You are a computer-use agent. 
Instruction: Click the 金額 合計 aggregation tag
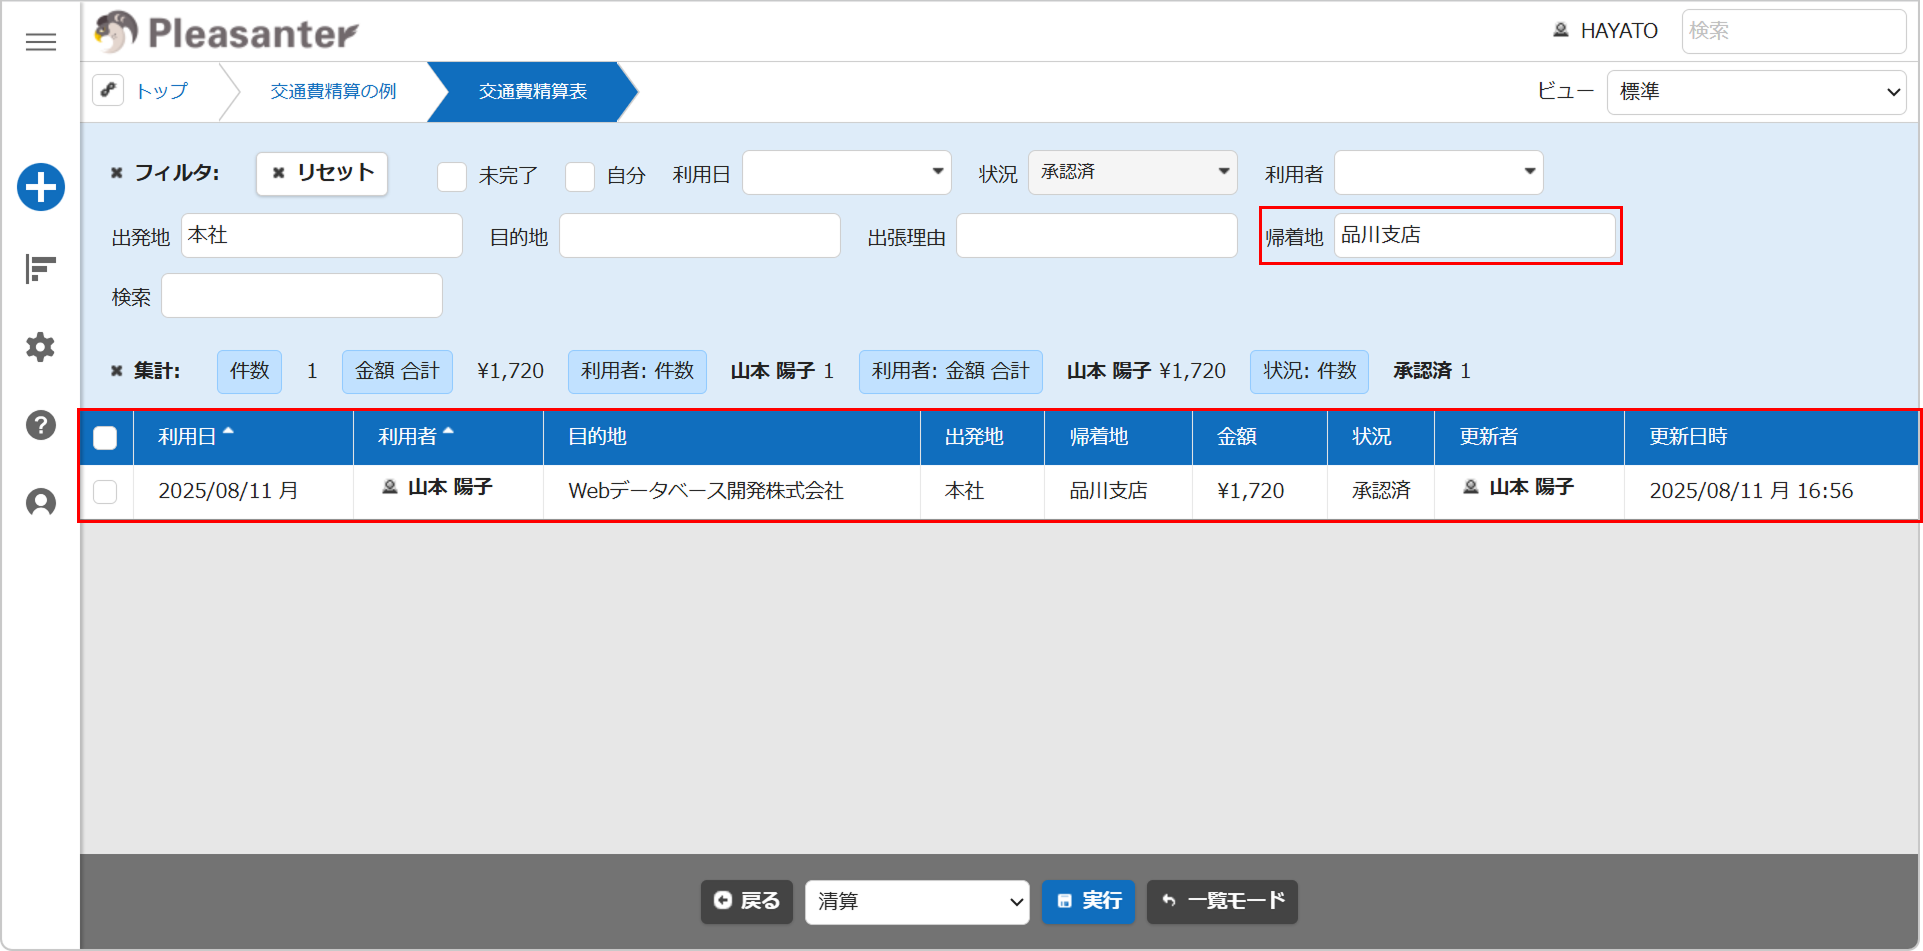pyautogui.click(x=397, y=372)
